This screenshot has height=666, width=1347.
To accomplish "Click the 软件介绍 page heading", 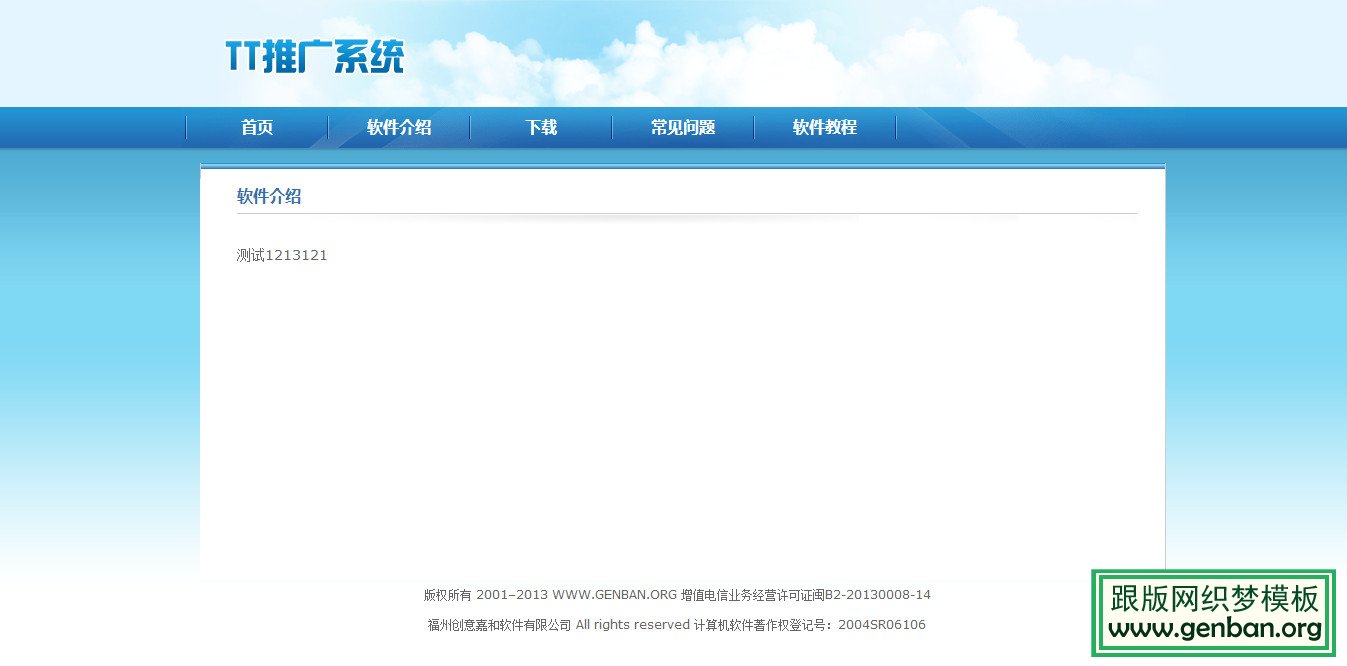I will pos(268,196).
